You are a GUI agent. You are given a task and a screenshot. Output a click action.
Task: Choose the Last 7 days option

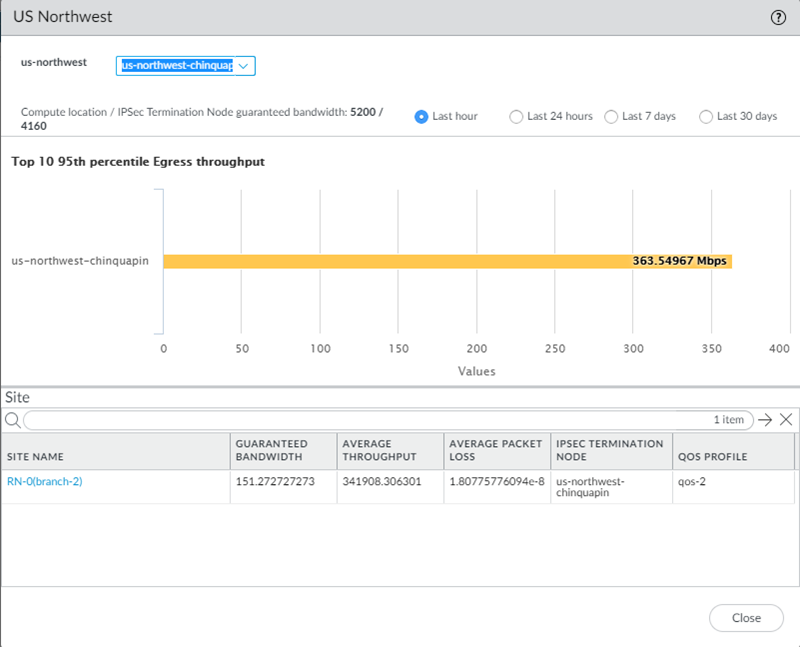[611, 116]
